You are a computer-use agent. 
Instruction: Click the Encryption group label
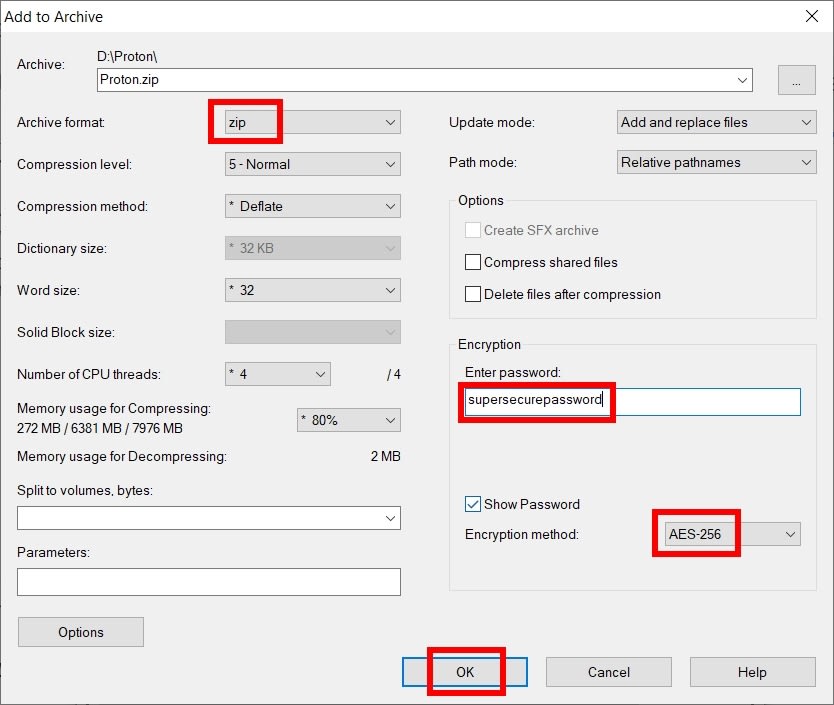pyautogui.click(x=489, y=344)
